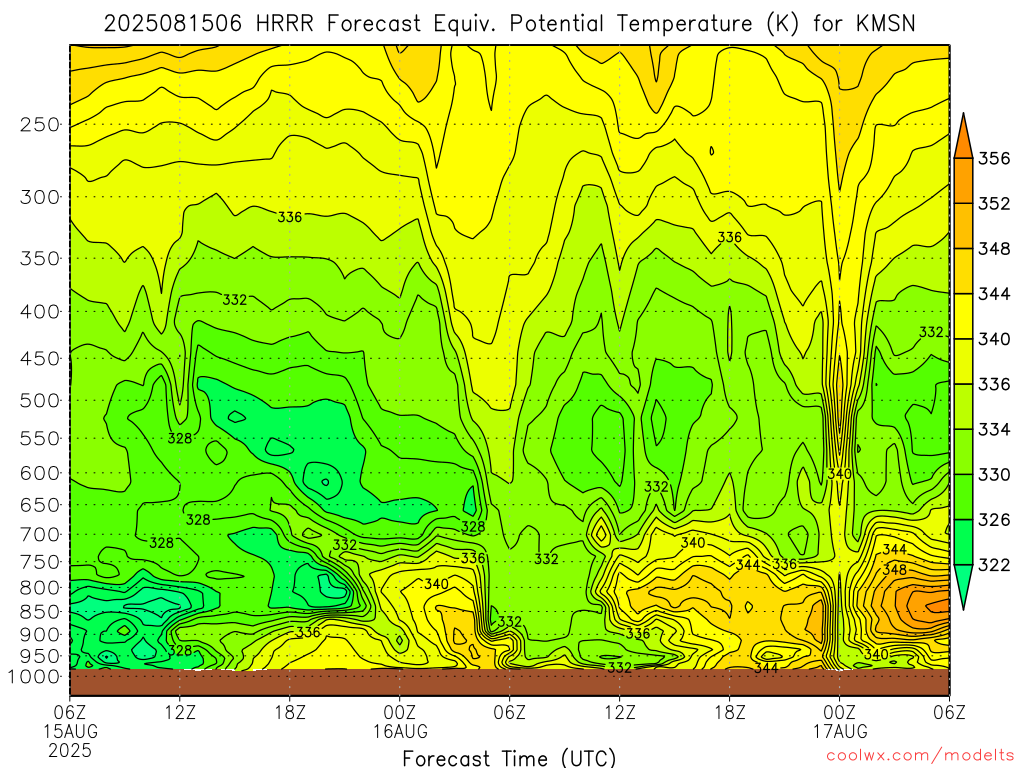The height and width of the screenshot is (768, 1024).
Task: Click the 00Z tick label above 16AUG
Action: coord(400,712)
